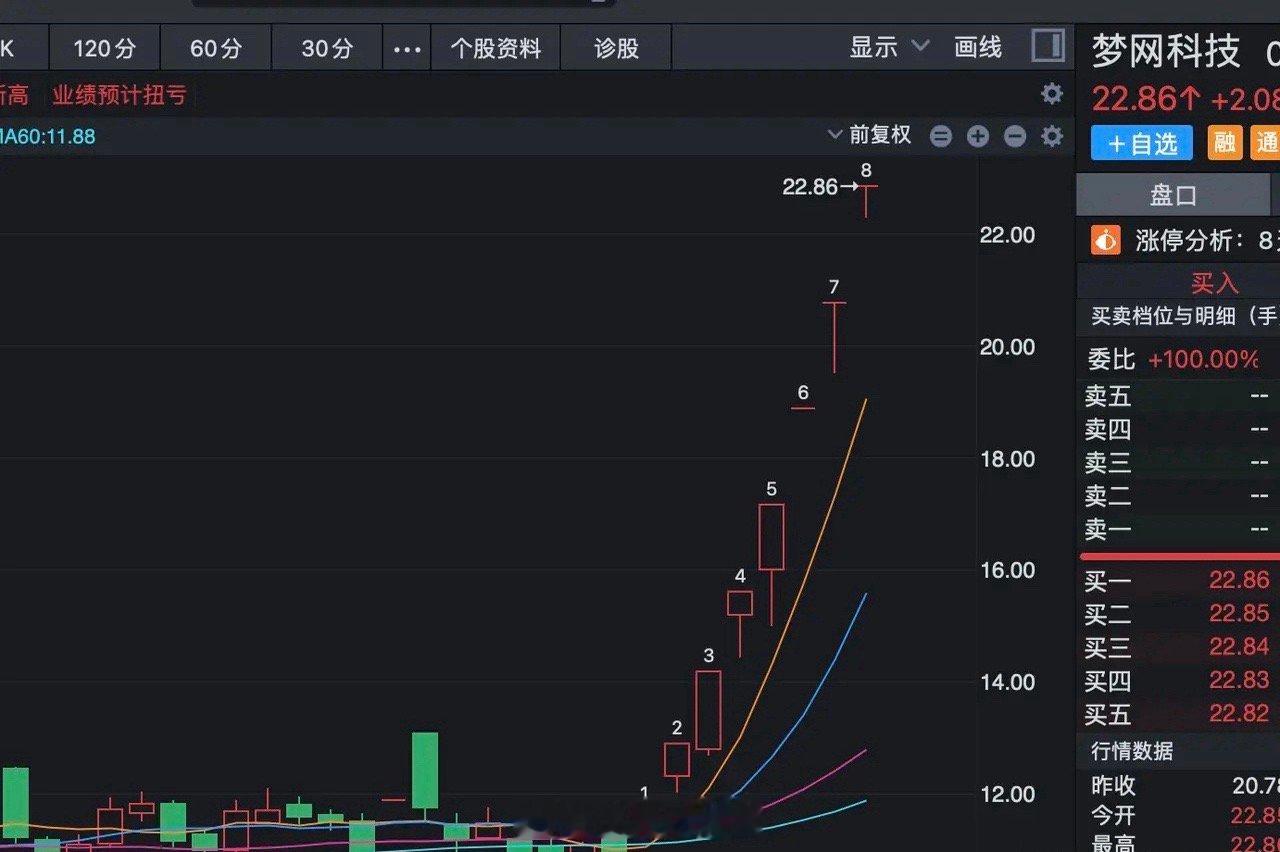Click the 委比 +100.00% value
Screen dimensions: 1280x852
[1203, 360]
